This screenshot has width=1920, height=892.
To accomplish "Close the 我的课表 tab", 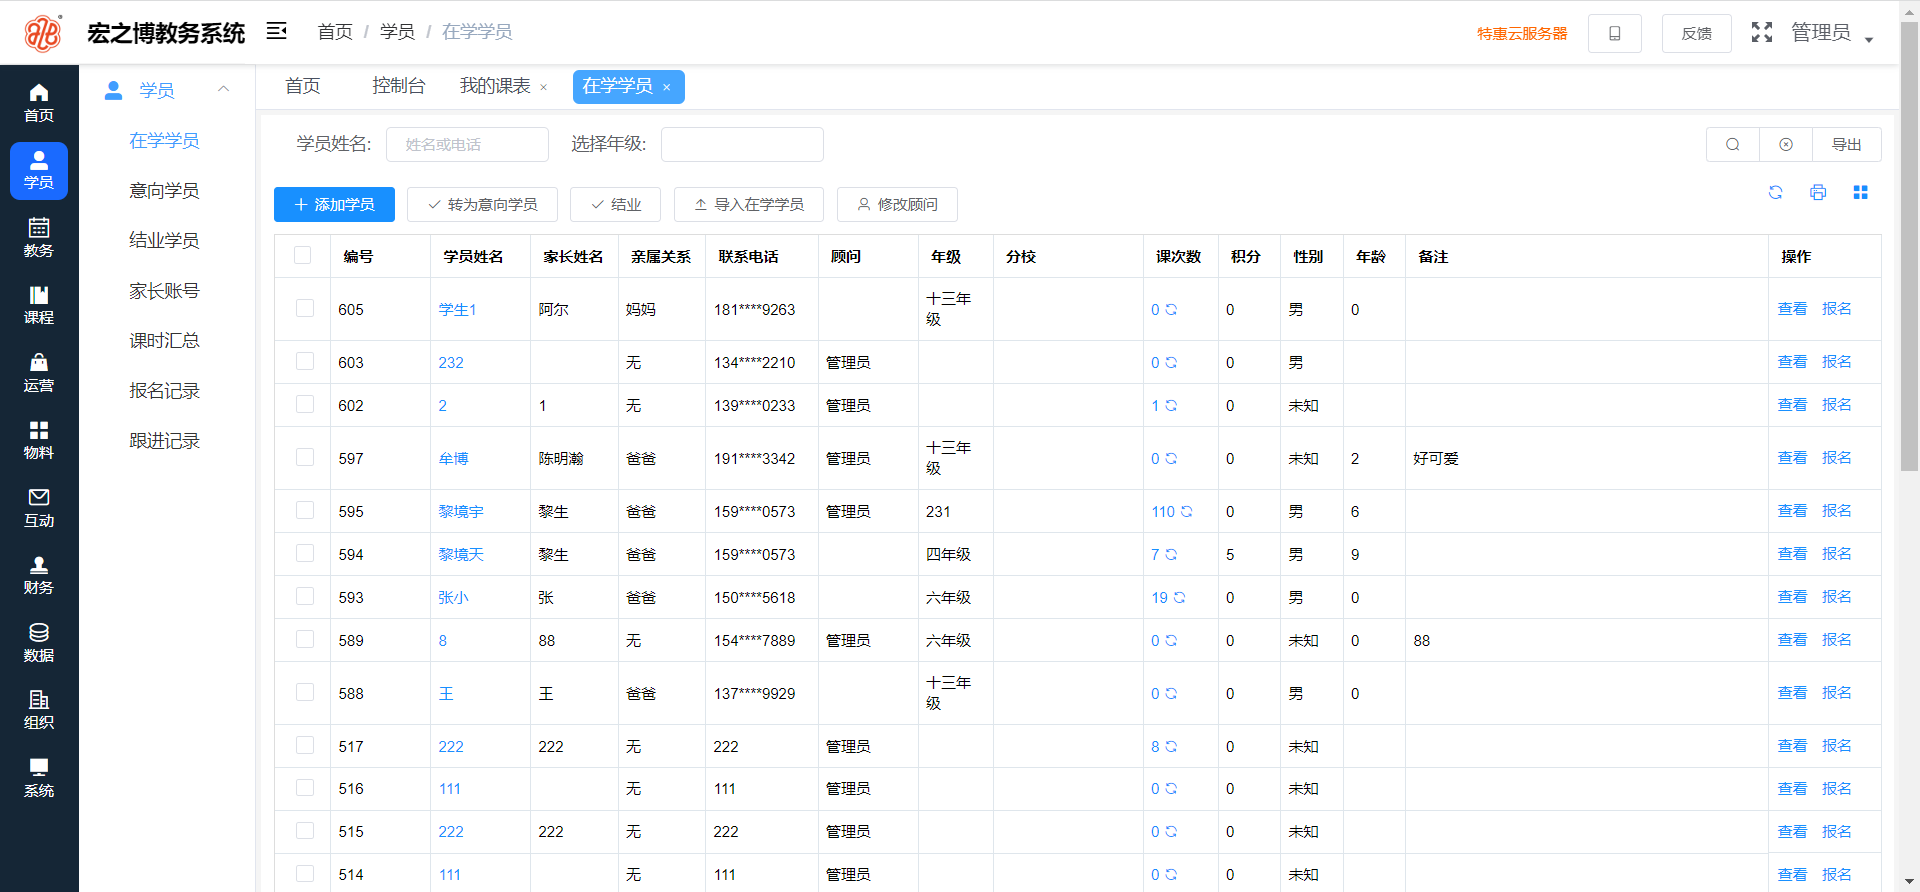I will 544,87.
